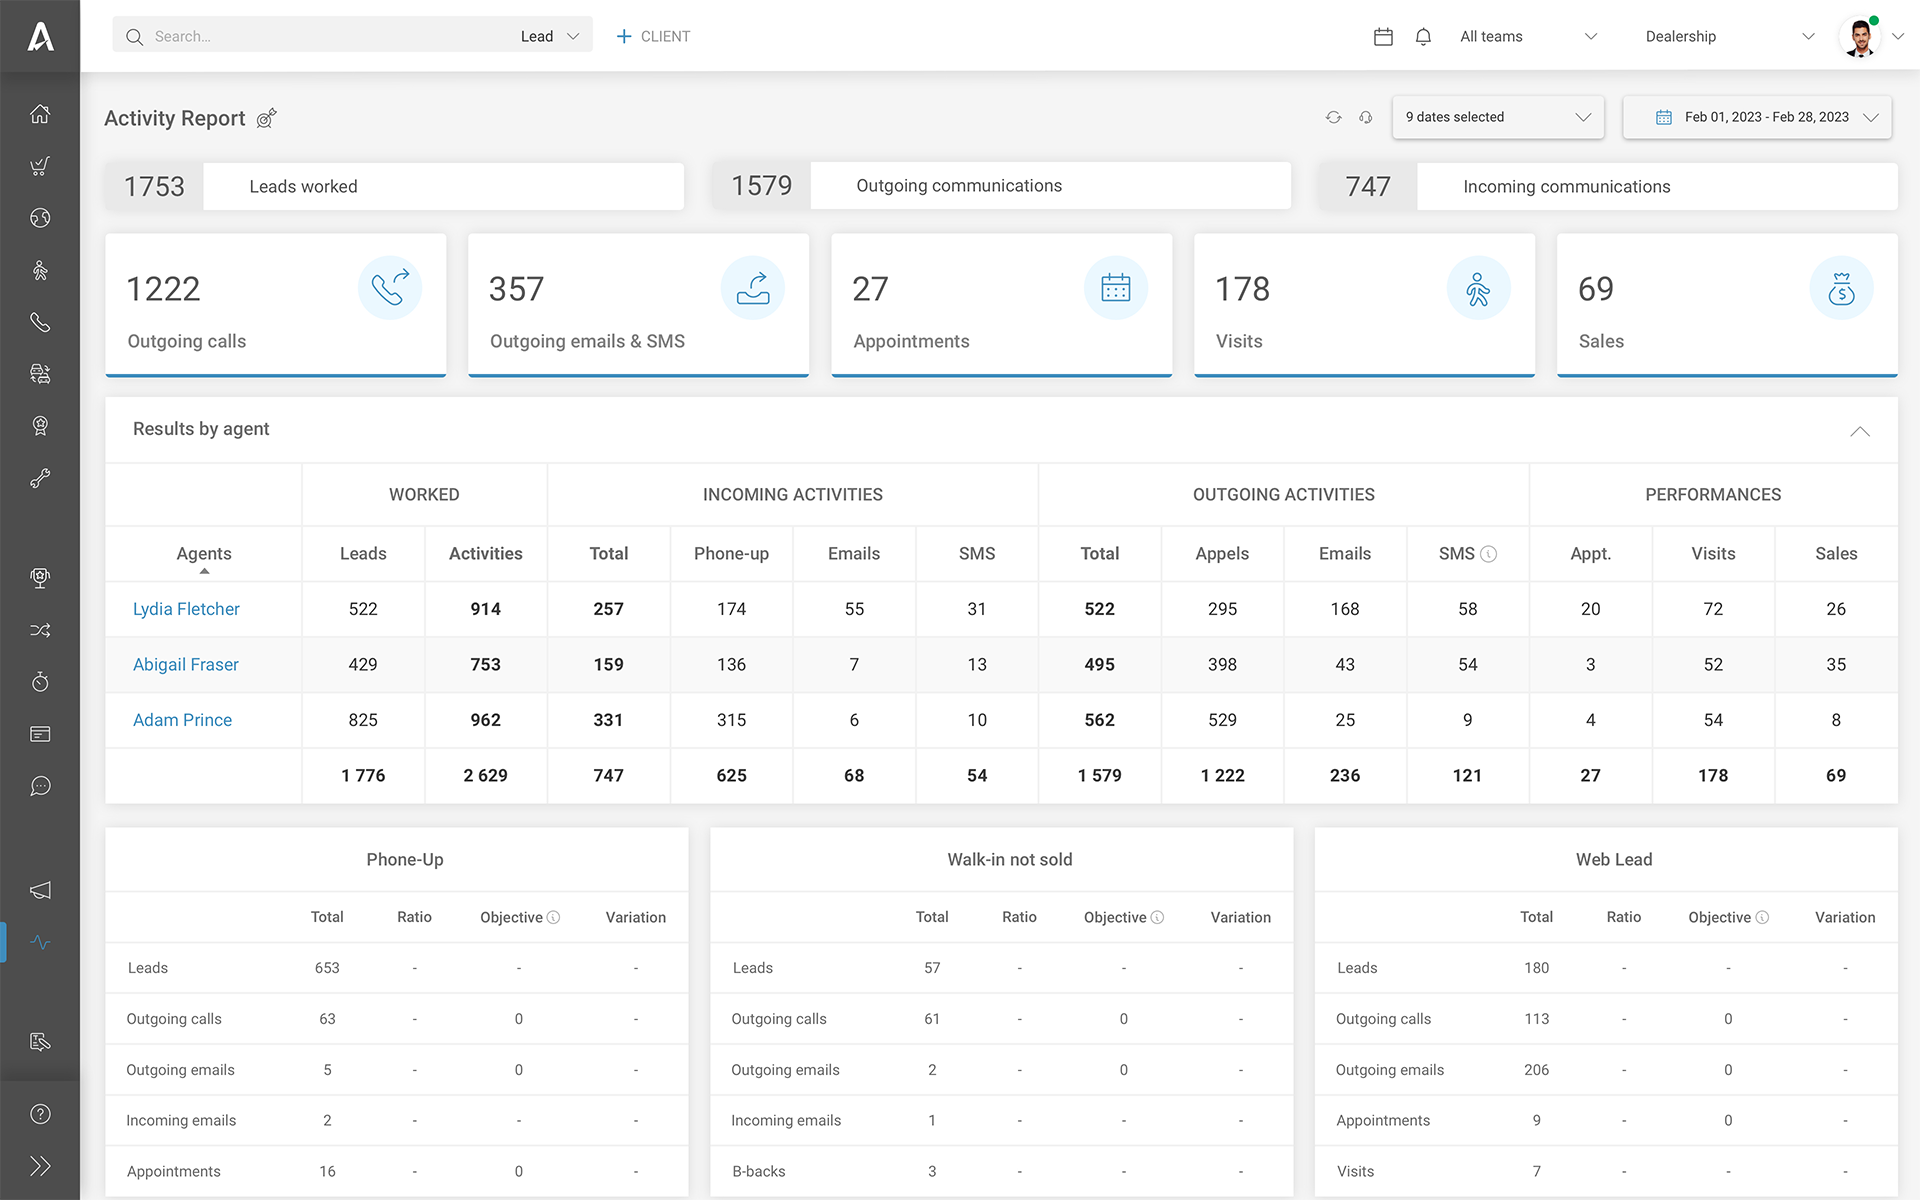Open the Lead search type dropdown
This screenshot has height=1200, width=1920.
[x=549, y=37]
